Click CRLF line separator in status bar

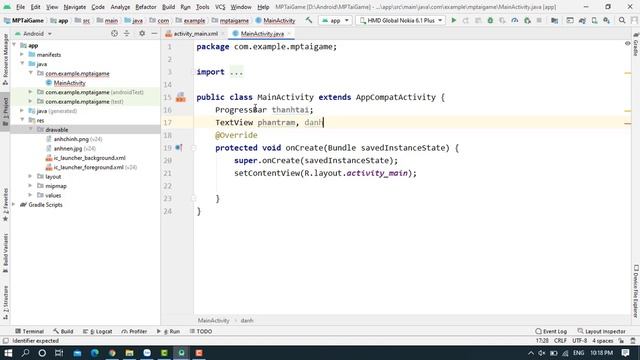[x=560, y=341]
